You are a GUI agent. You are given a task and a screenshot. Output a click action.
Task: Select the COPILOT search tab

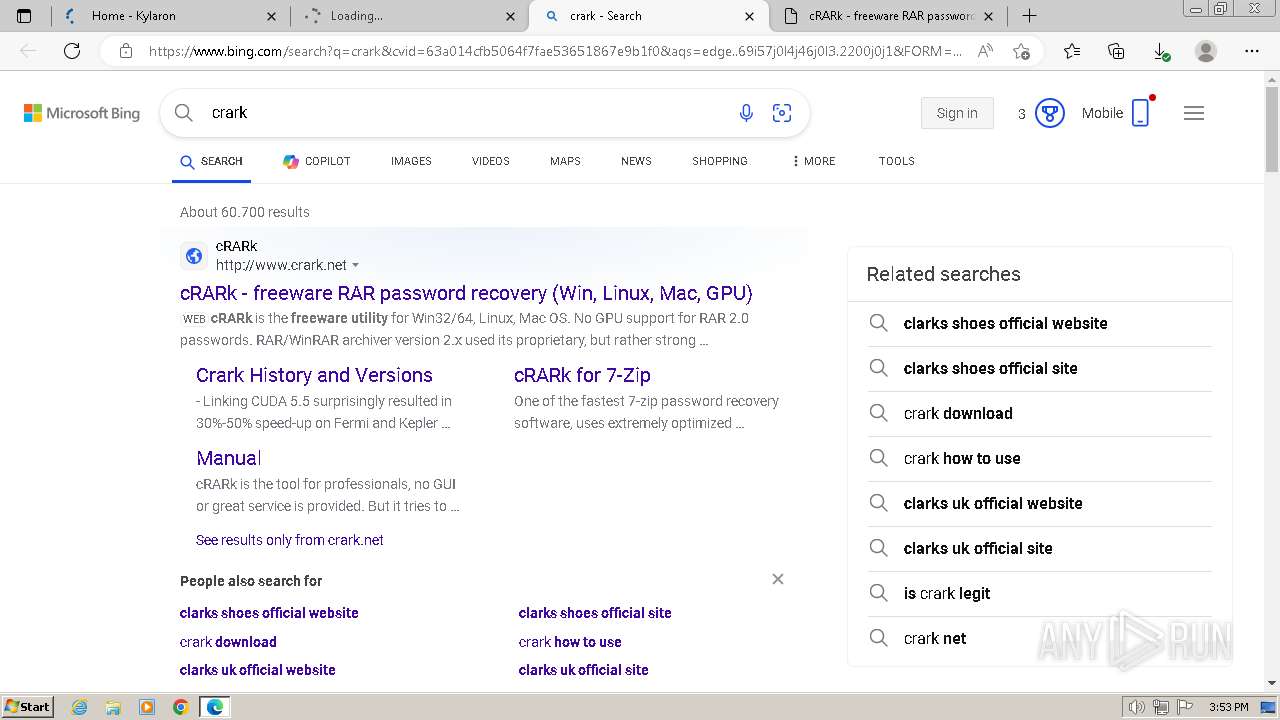pos(317,161)
